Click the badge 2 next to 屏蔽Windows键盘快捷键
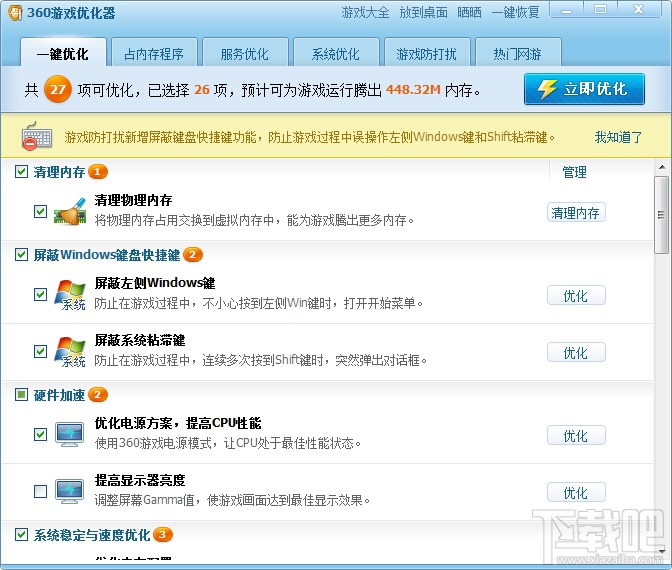672x570 pixels. (x=193, y=255)
